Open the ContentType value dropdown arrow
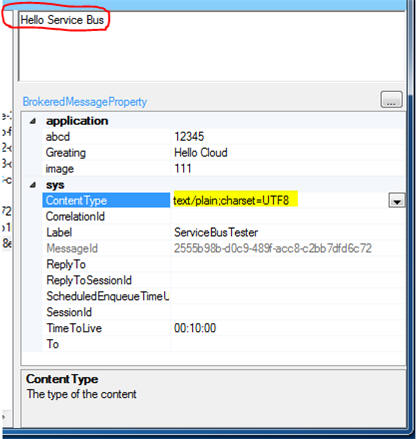 397,201
